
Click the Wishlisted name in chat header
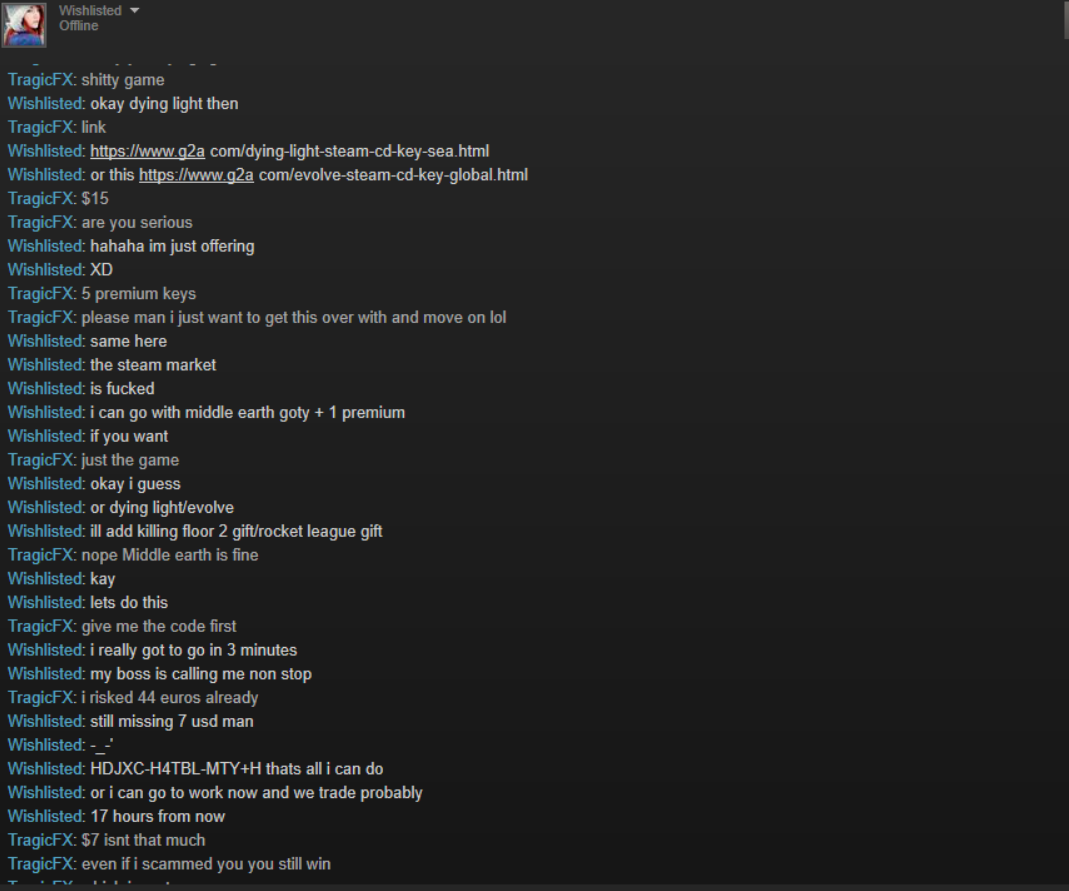click(x=90, y=10)
